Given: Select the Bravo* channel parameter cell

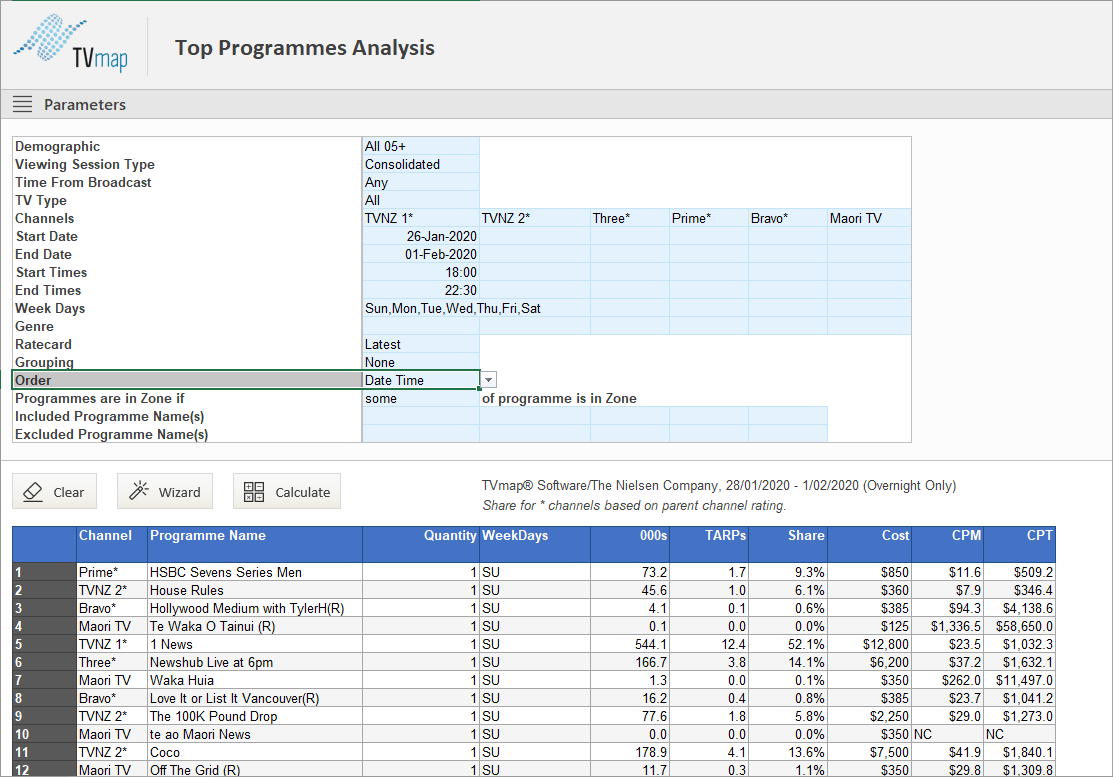Looking at the screenshot, I should pos(788,218).
